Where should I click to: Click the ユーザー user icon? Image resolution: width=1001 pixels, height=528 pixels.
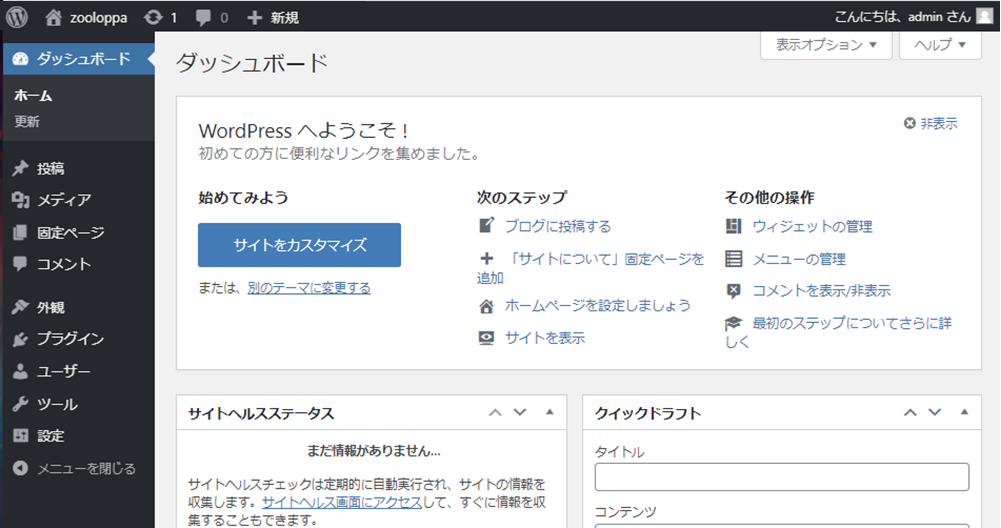point(20,371)
